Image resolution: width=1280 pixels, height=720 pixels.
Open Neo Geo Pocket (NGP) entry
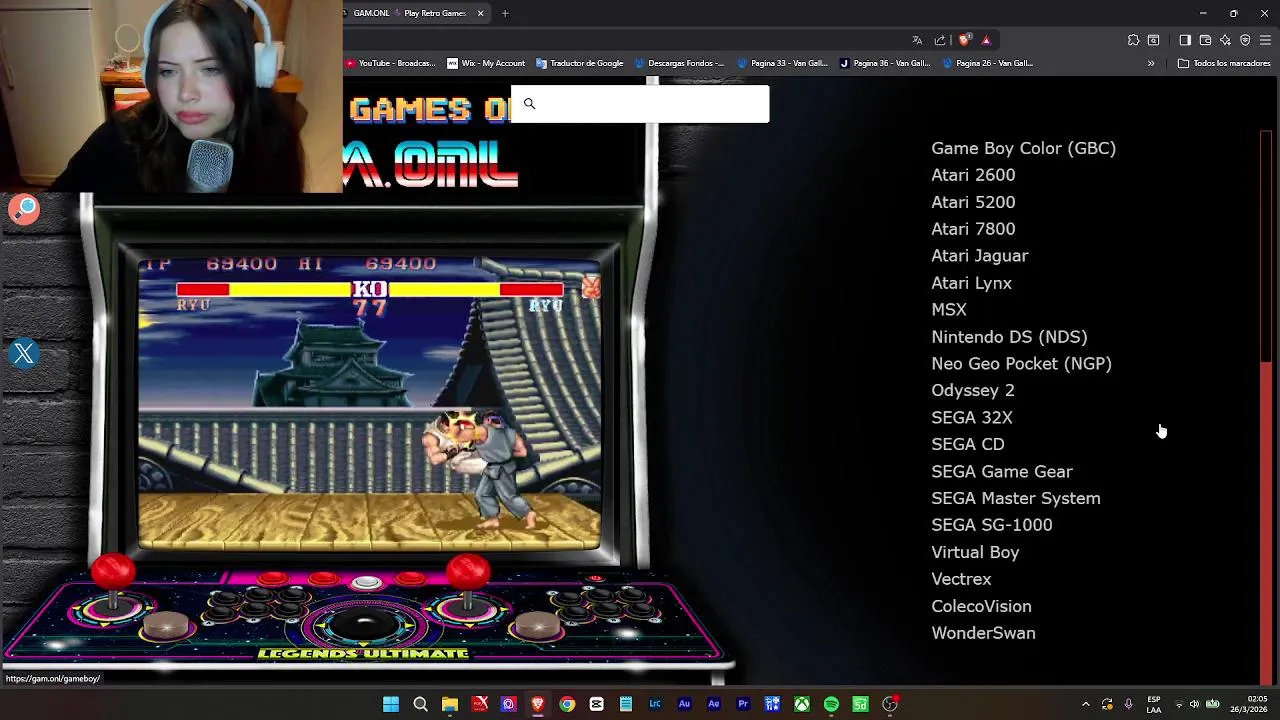tap(1021, 364)
